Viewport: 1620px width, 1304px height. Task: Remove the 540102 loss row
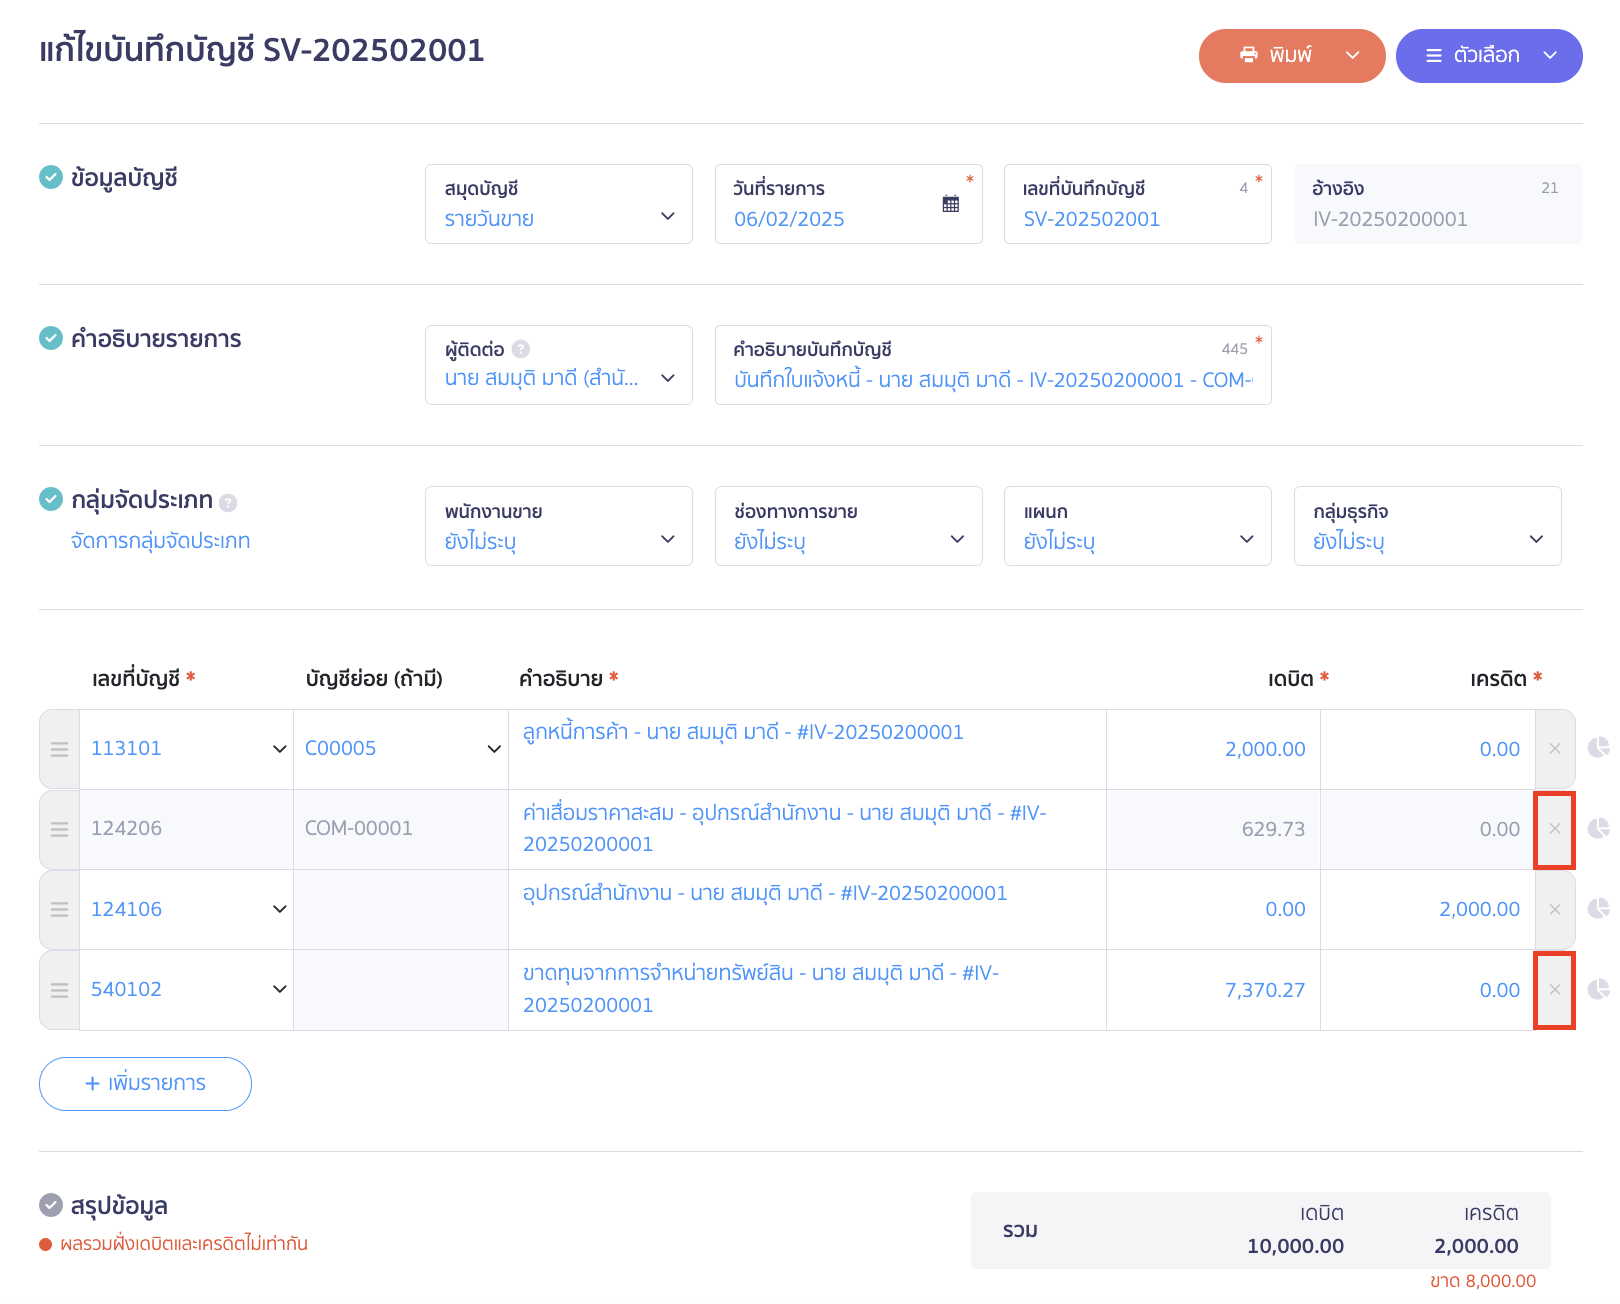(1554, 990)
